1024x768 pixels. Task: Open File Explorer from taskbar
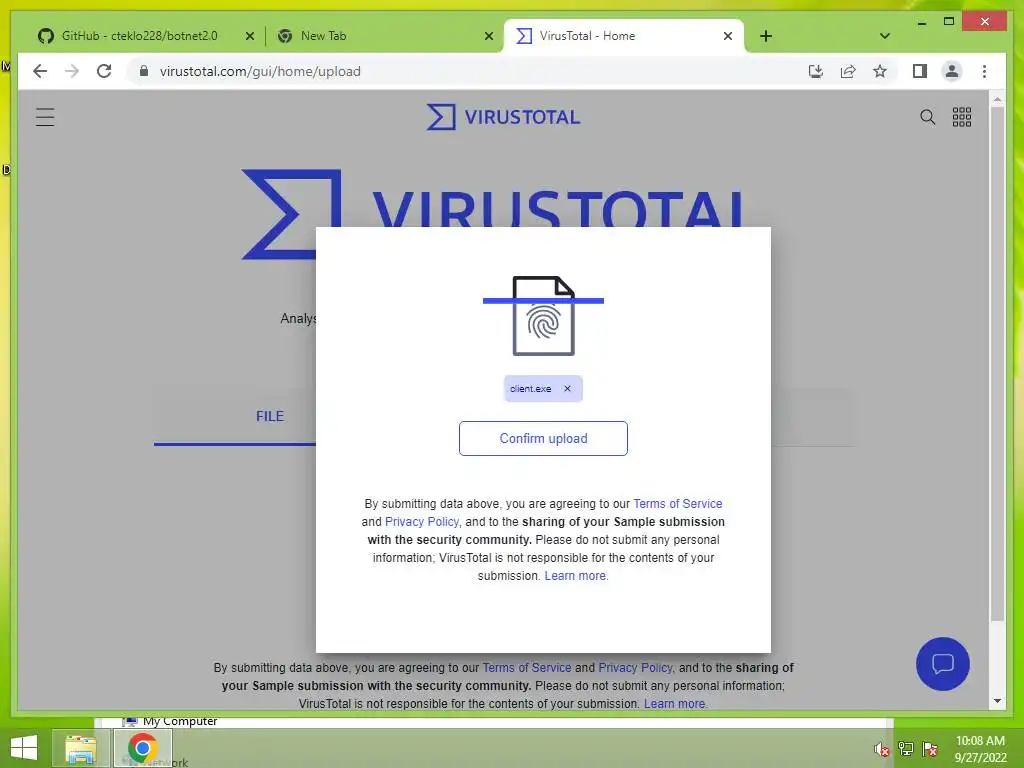pos(80,748)
